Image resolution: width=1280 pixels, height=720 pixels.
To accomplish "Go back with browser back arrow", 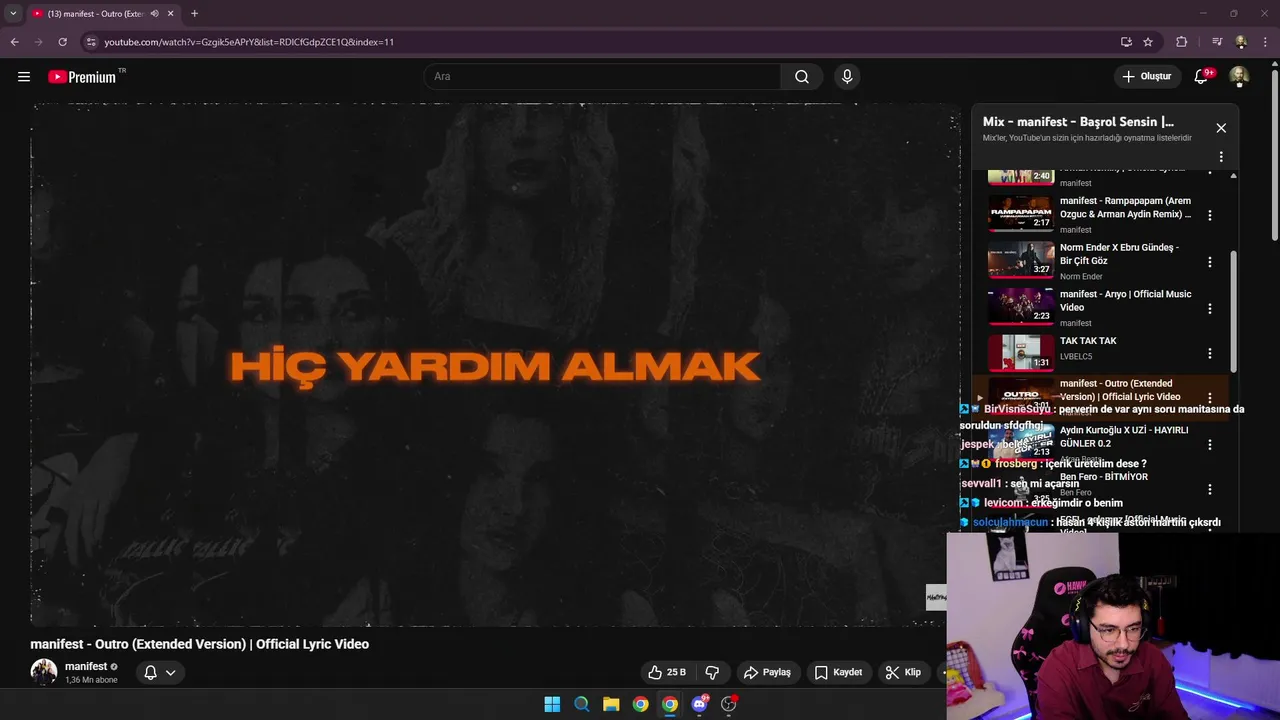I will click(x=14, y=42).
